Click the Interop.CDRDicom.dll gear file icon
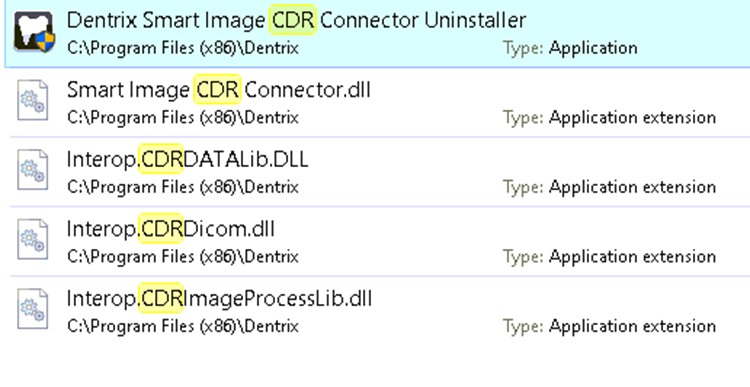The image size is (750, 387). coord(33,239)
